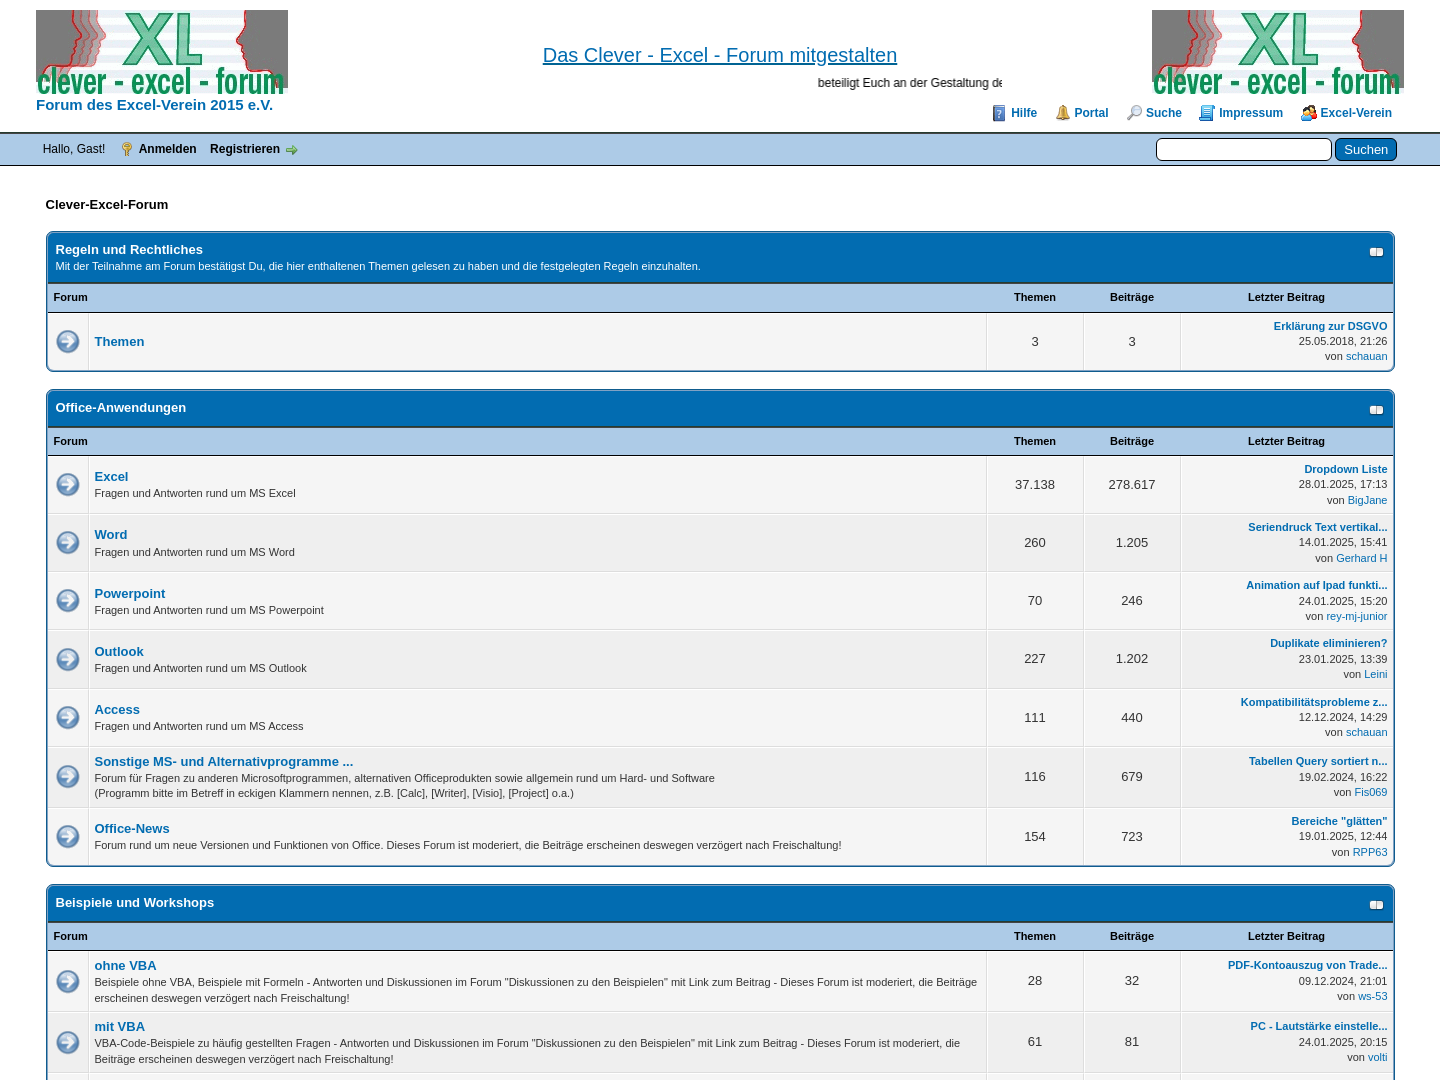This screenshot has height=1080, width=1440.
Task: Click the Anmelden key icon
Action: click(127, 149)
